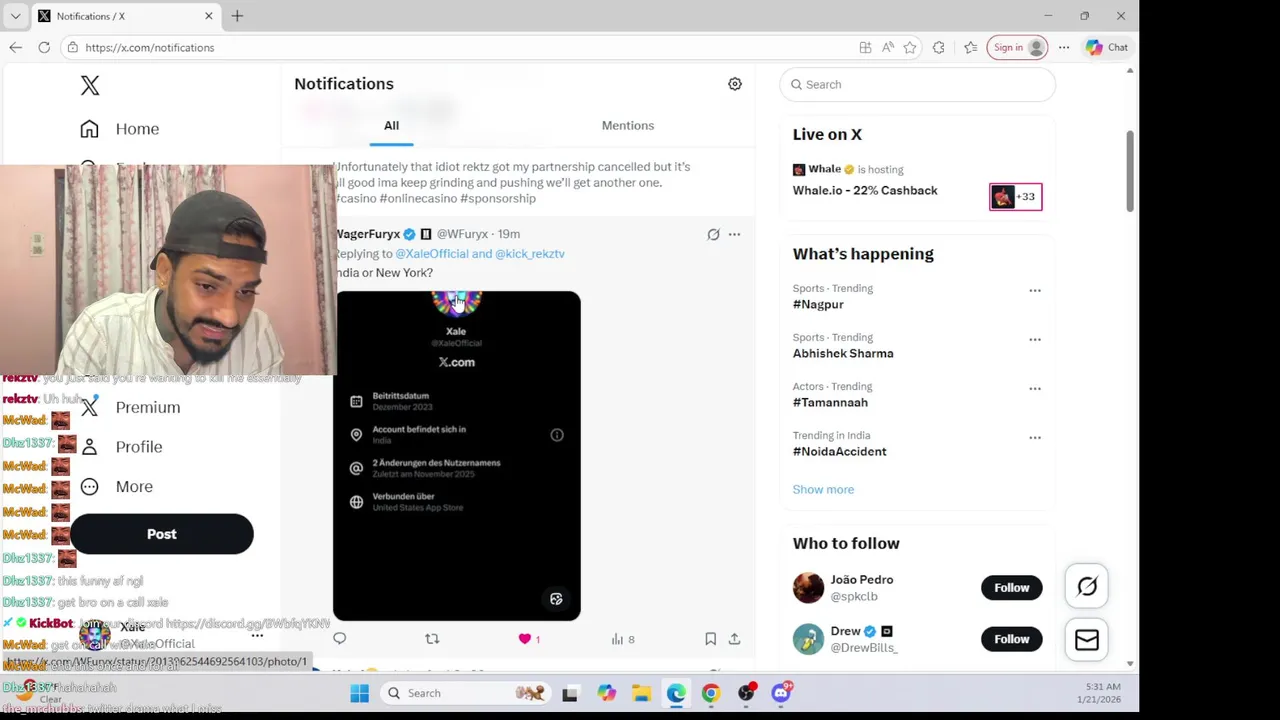1280x720 pixels.
Task: Open the Grok floating button
Action: [1087, 587]
